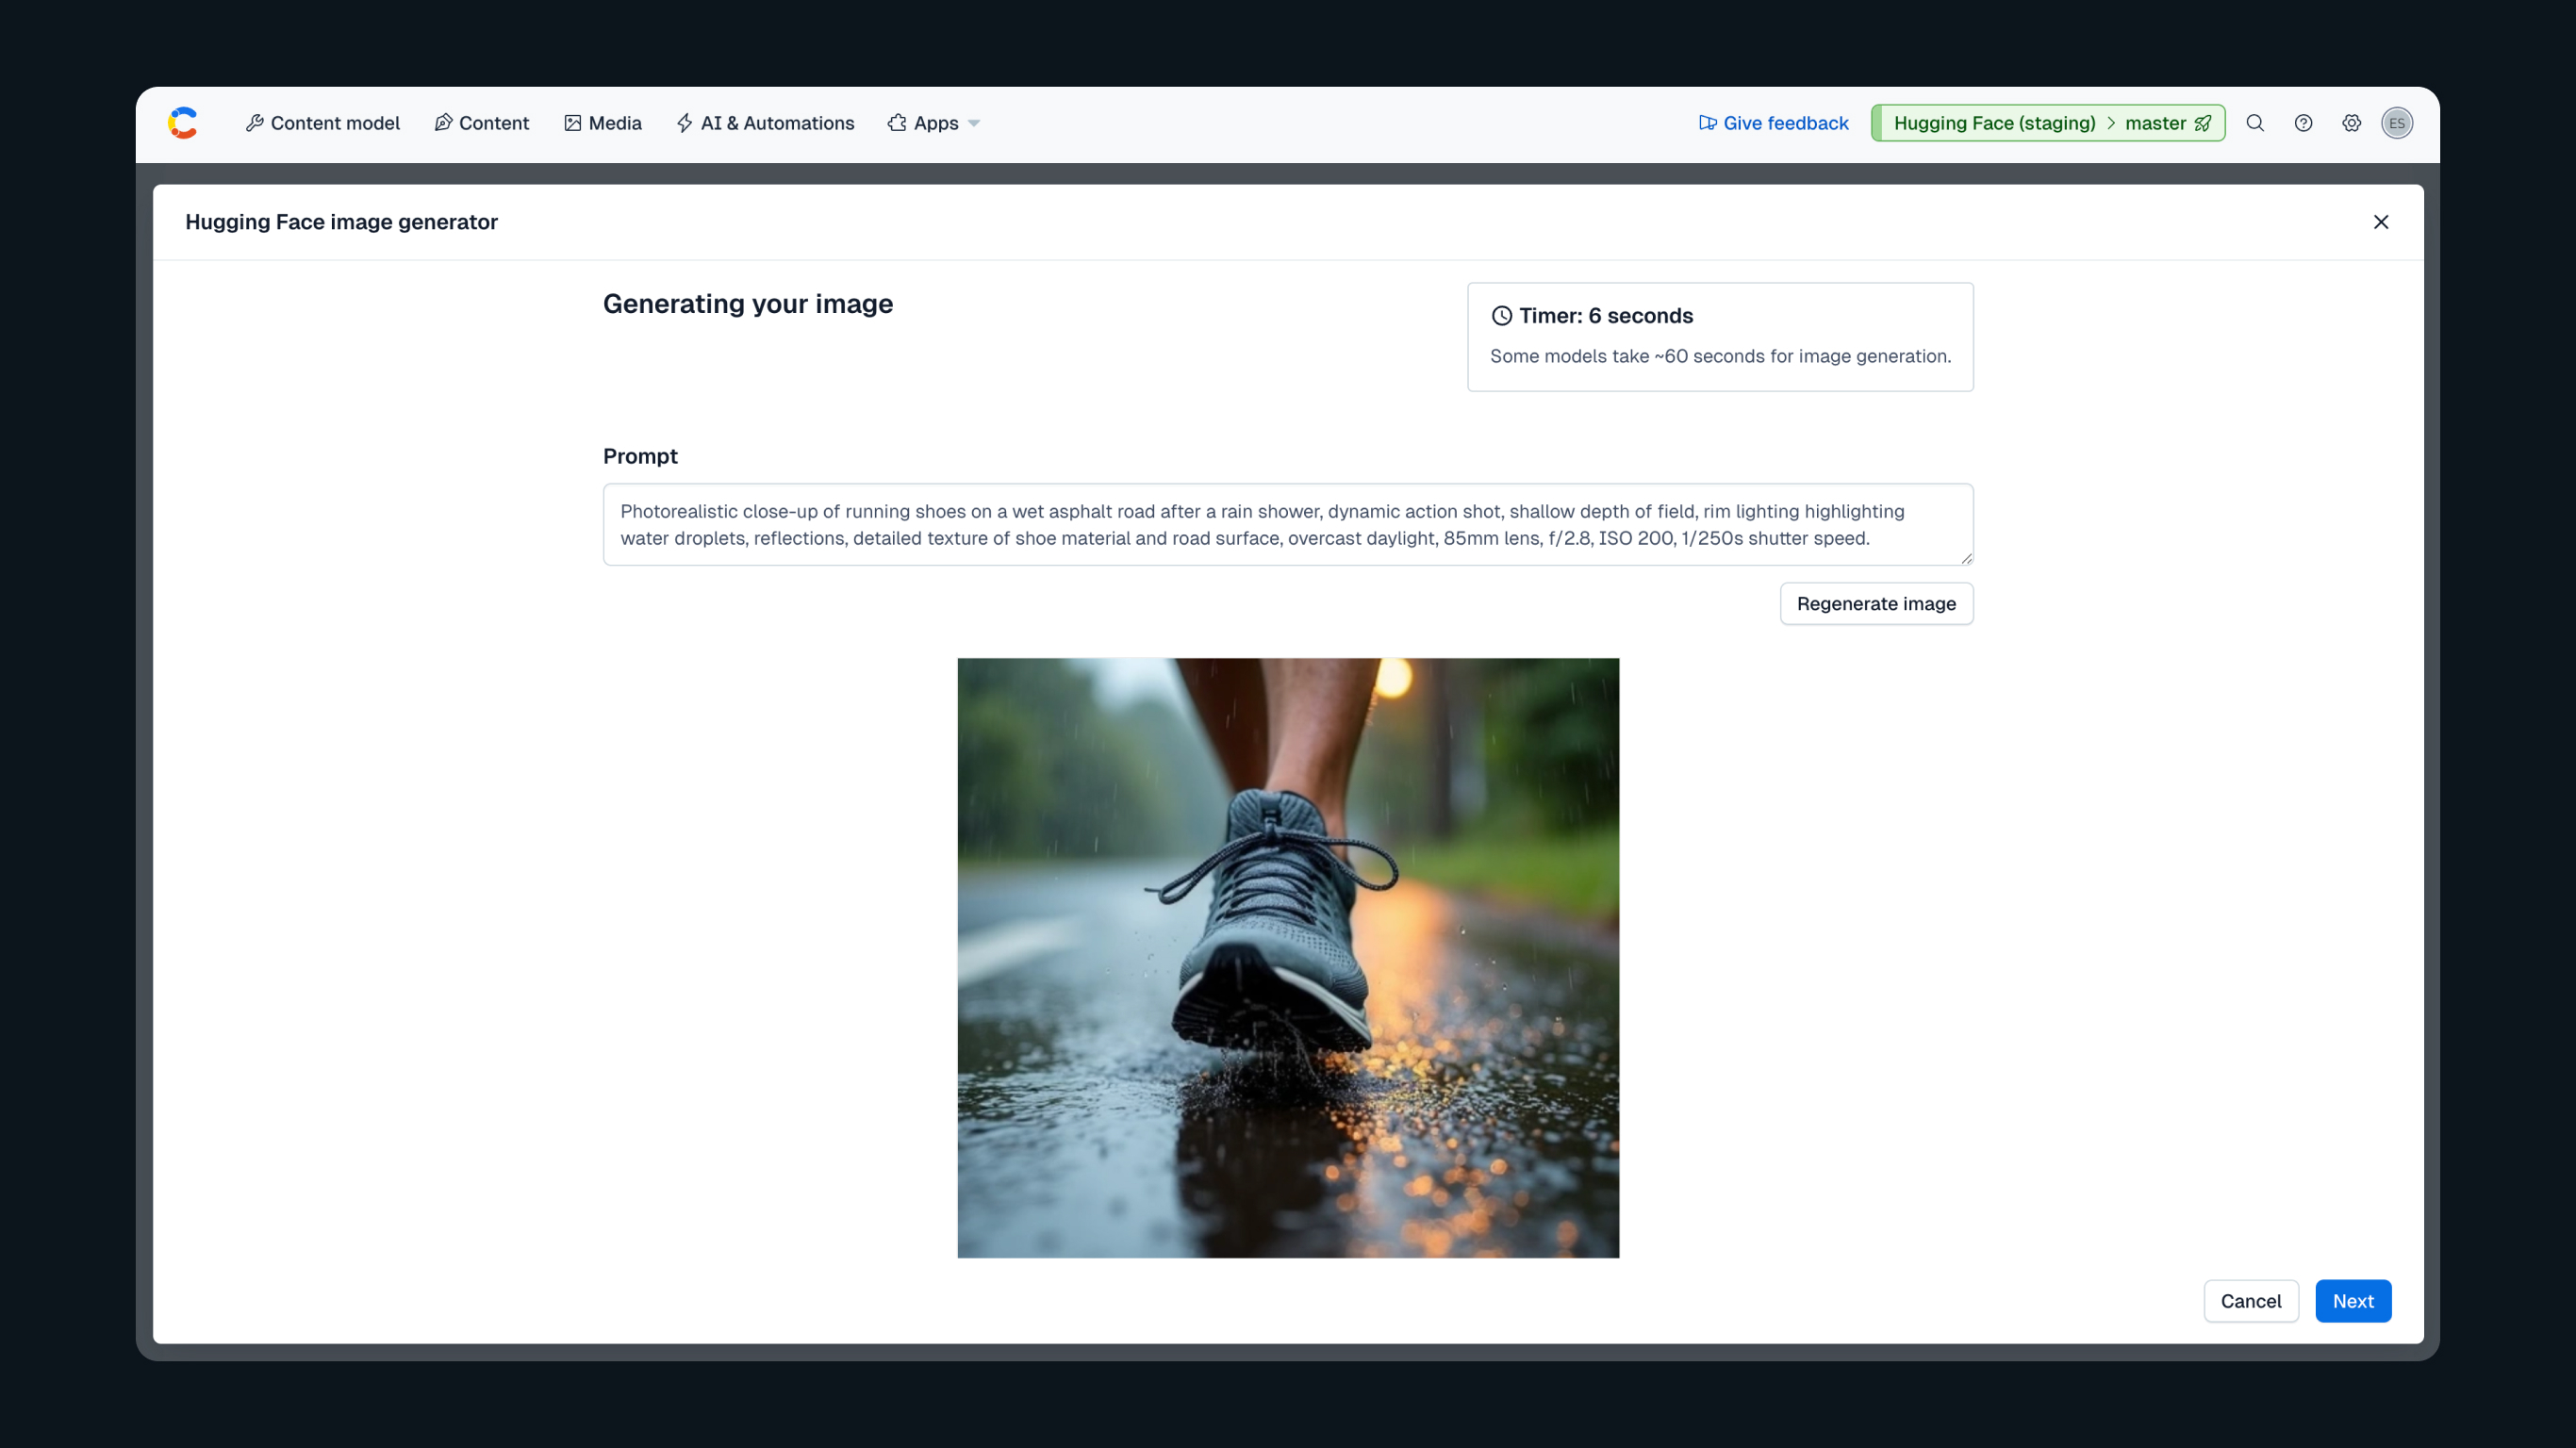
Task: Click the Give feedback link
Action: point(1773,123)
